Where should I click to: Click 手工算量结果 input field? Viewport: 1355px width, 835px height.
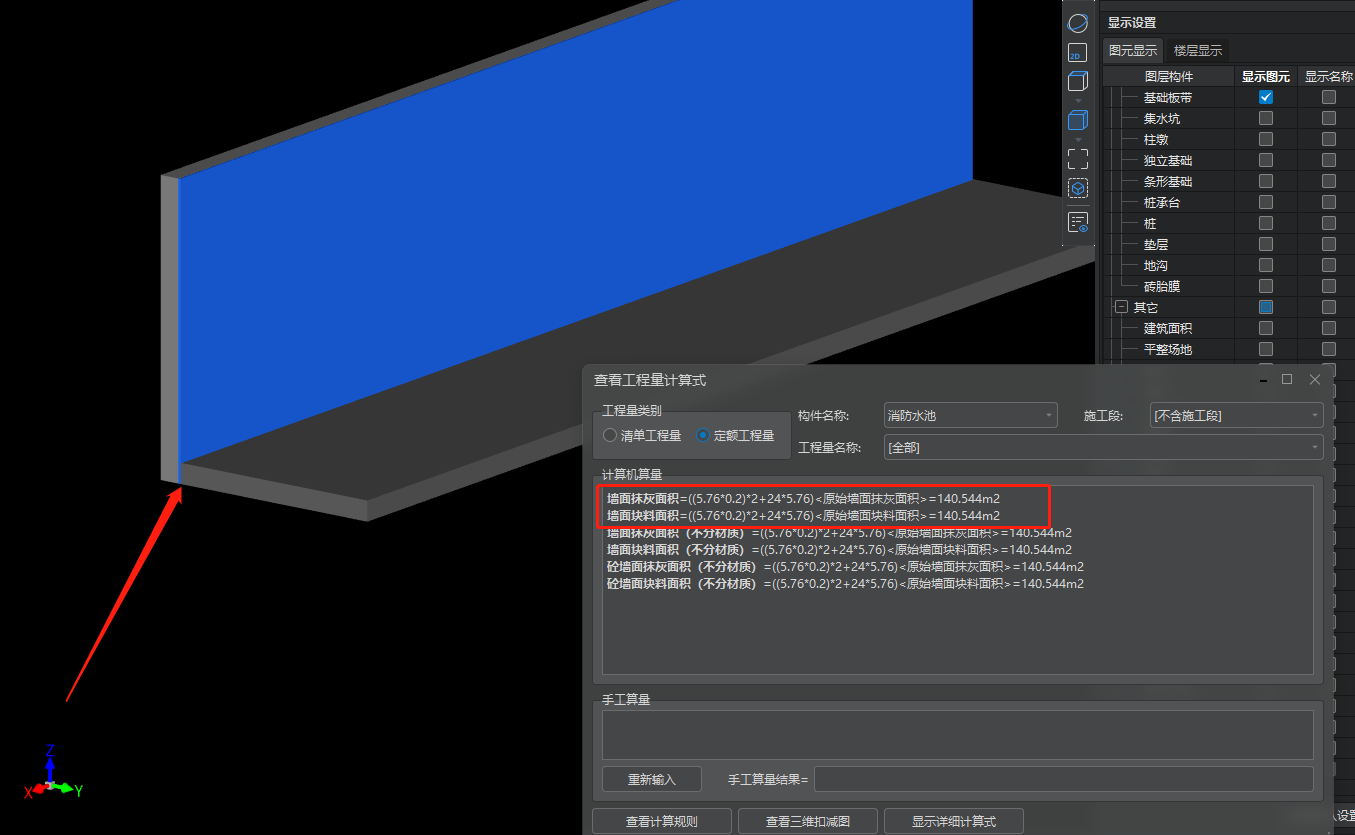1064,779
